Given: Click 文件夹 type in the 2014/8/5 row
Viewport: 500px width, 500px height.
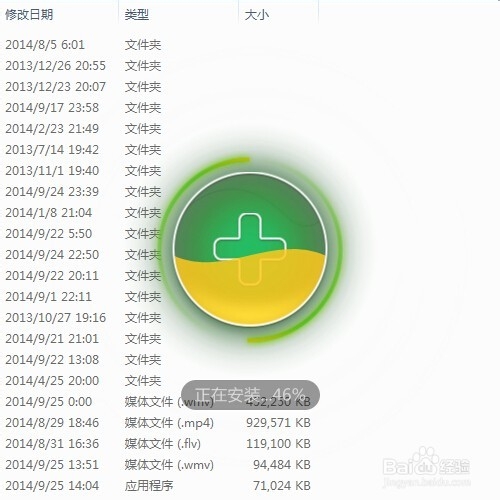Looking at the screenshot, I should click(x=143, y=45).
